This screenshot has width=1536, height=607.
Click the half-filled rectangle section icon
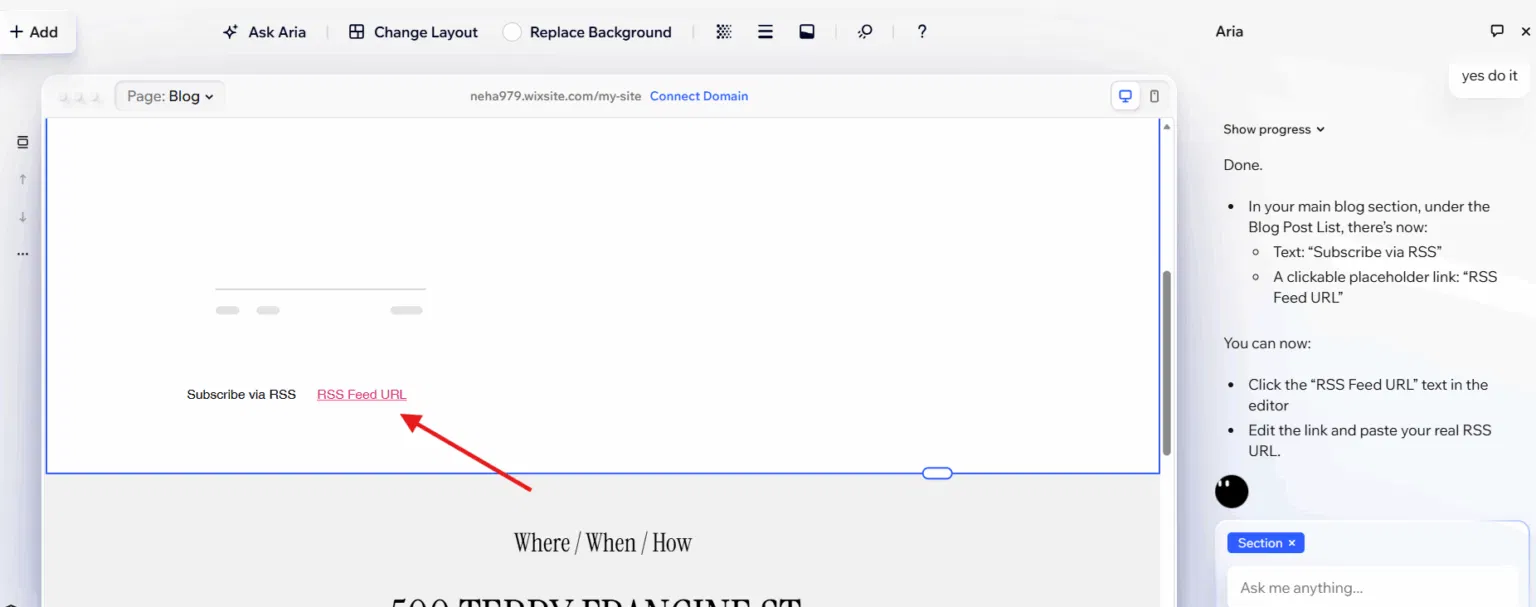click(x=807, y=32)
